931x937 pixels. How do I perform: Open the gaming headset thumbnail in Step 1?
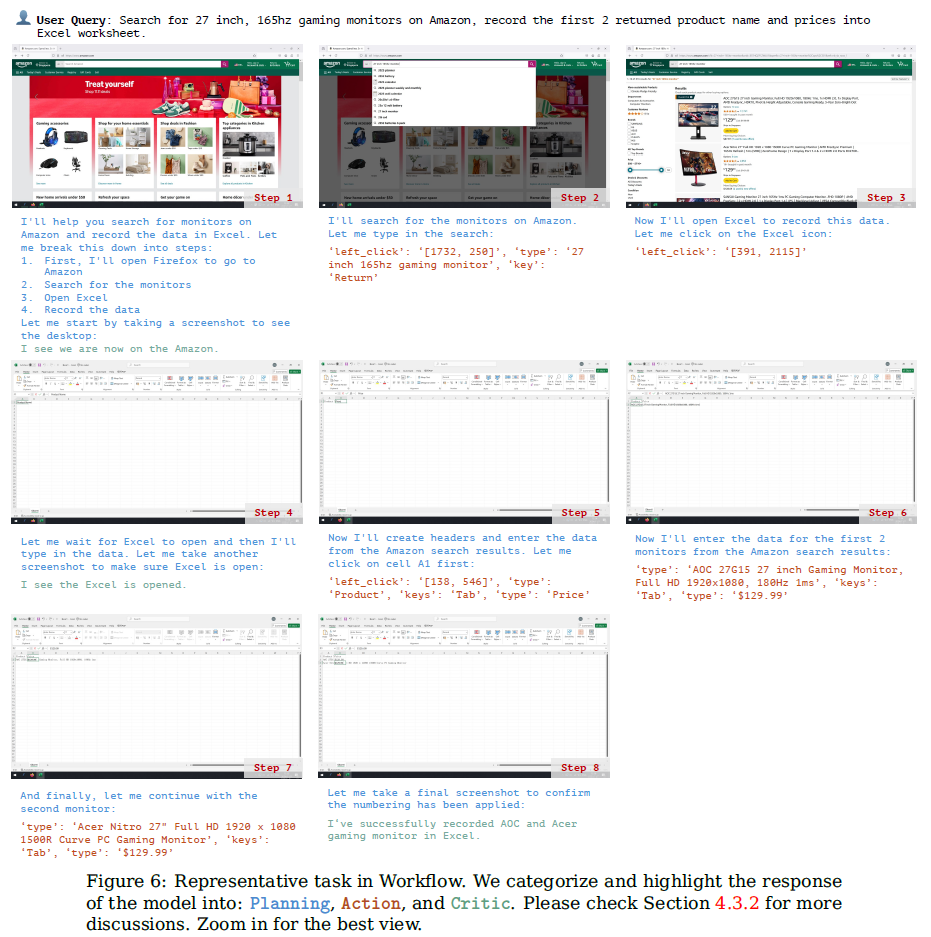(x=49, y=137)
